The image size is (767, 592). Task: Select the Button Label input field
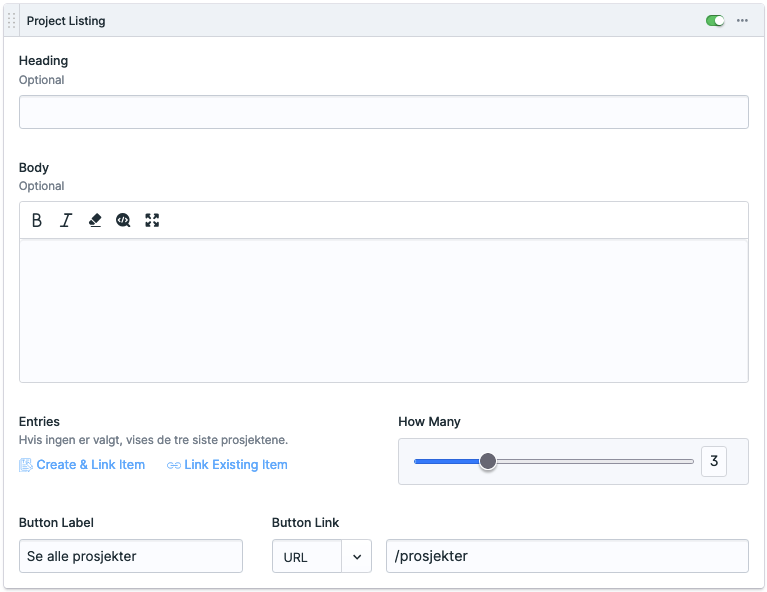point(130,556)
